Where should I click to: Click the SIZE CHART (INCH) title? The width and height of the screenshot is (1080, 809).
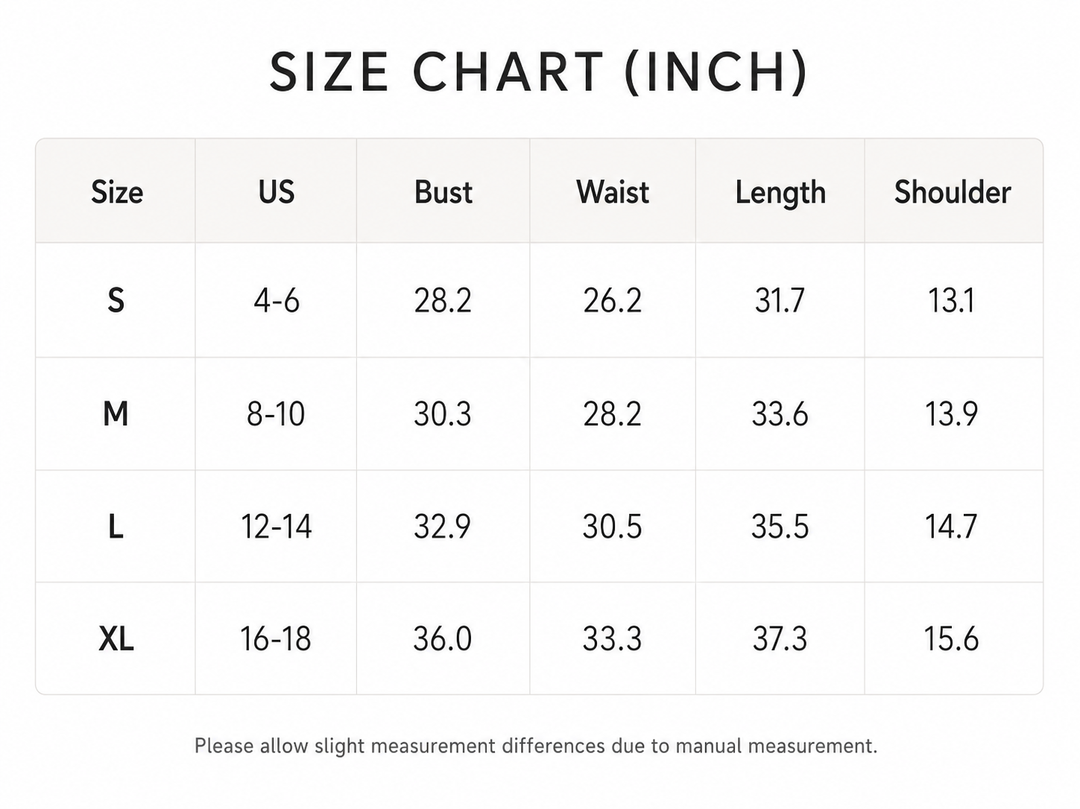click(539, 72)
